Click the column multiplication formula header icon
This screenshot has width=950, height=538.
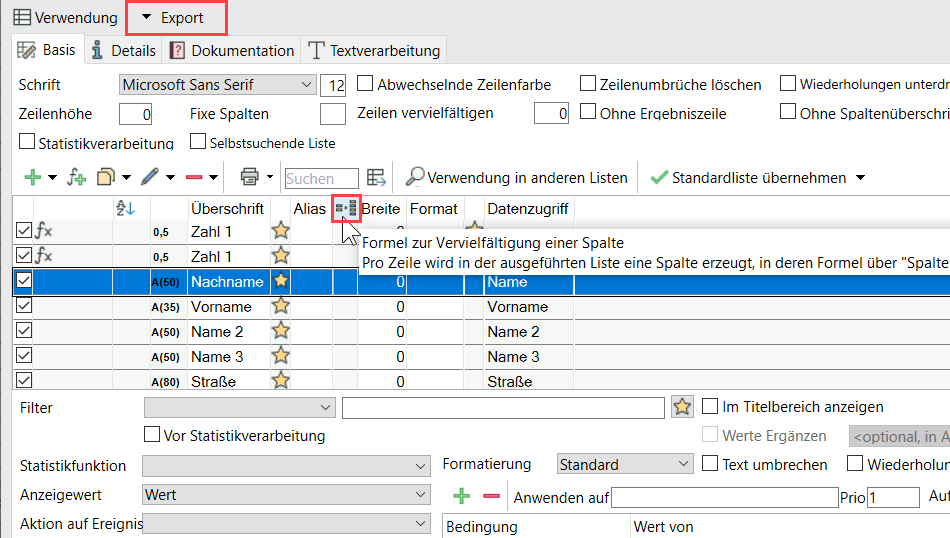pyautogui.click(x=346, y=208)
